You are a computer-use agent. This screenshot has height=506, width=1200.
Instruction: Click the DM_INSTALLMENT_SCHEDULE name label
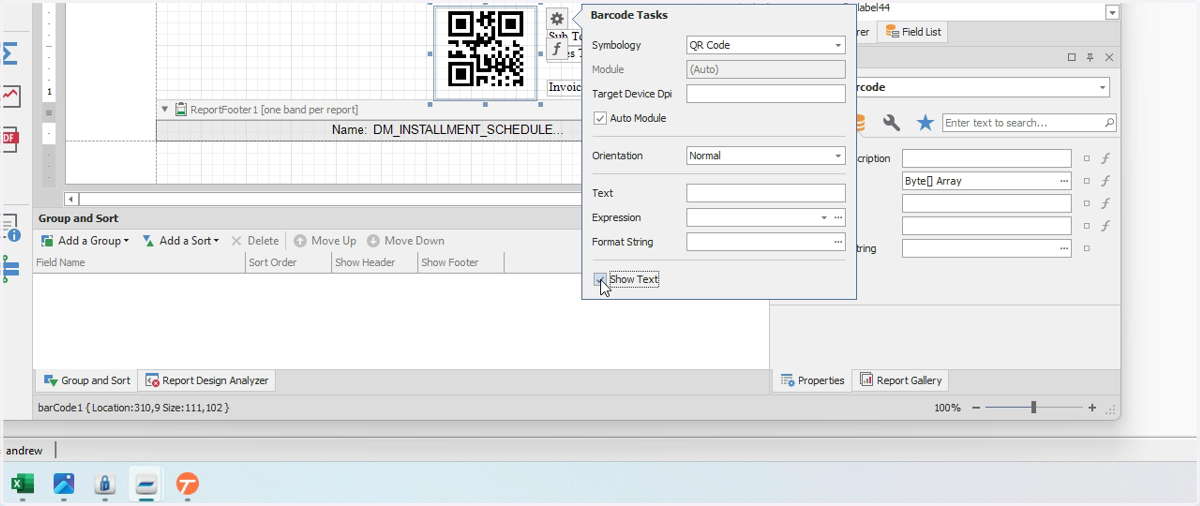coord(448,130)
